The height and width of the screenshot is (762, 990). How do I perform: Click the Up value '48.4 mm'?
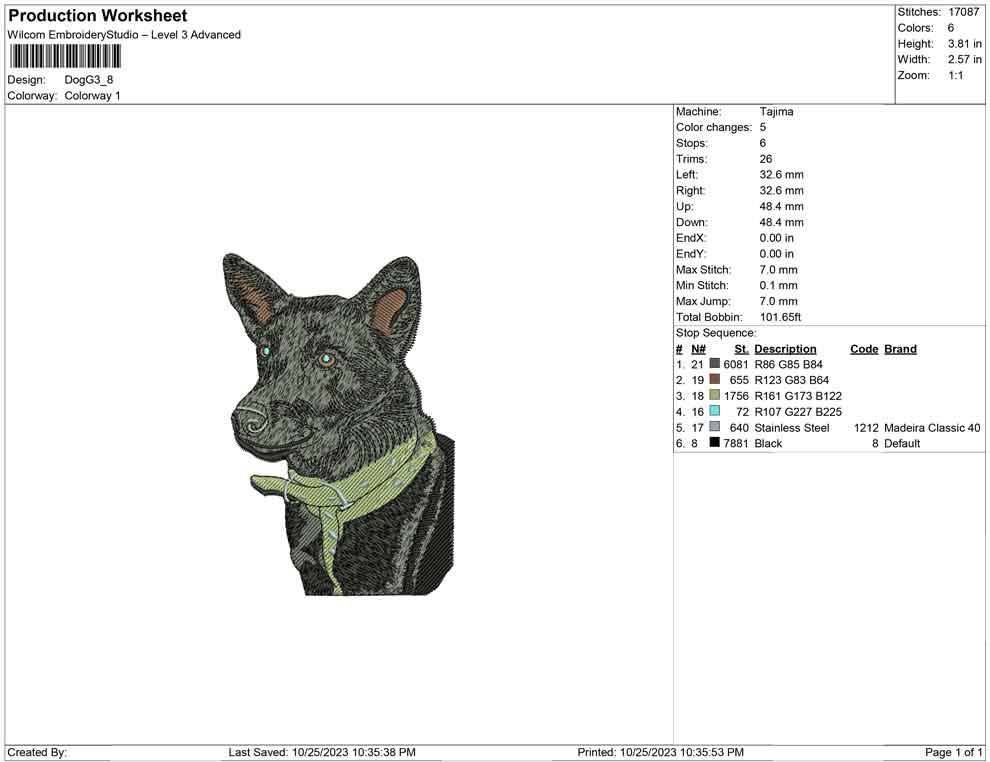click(x=782, y=206)
